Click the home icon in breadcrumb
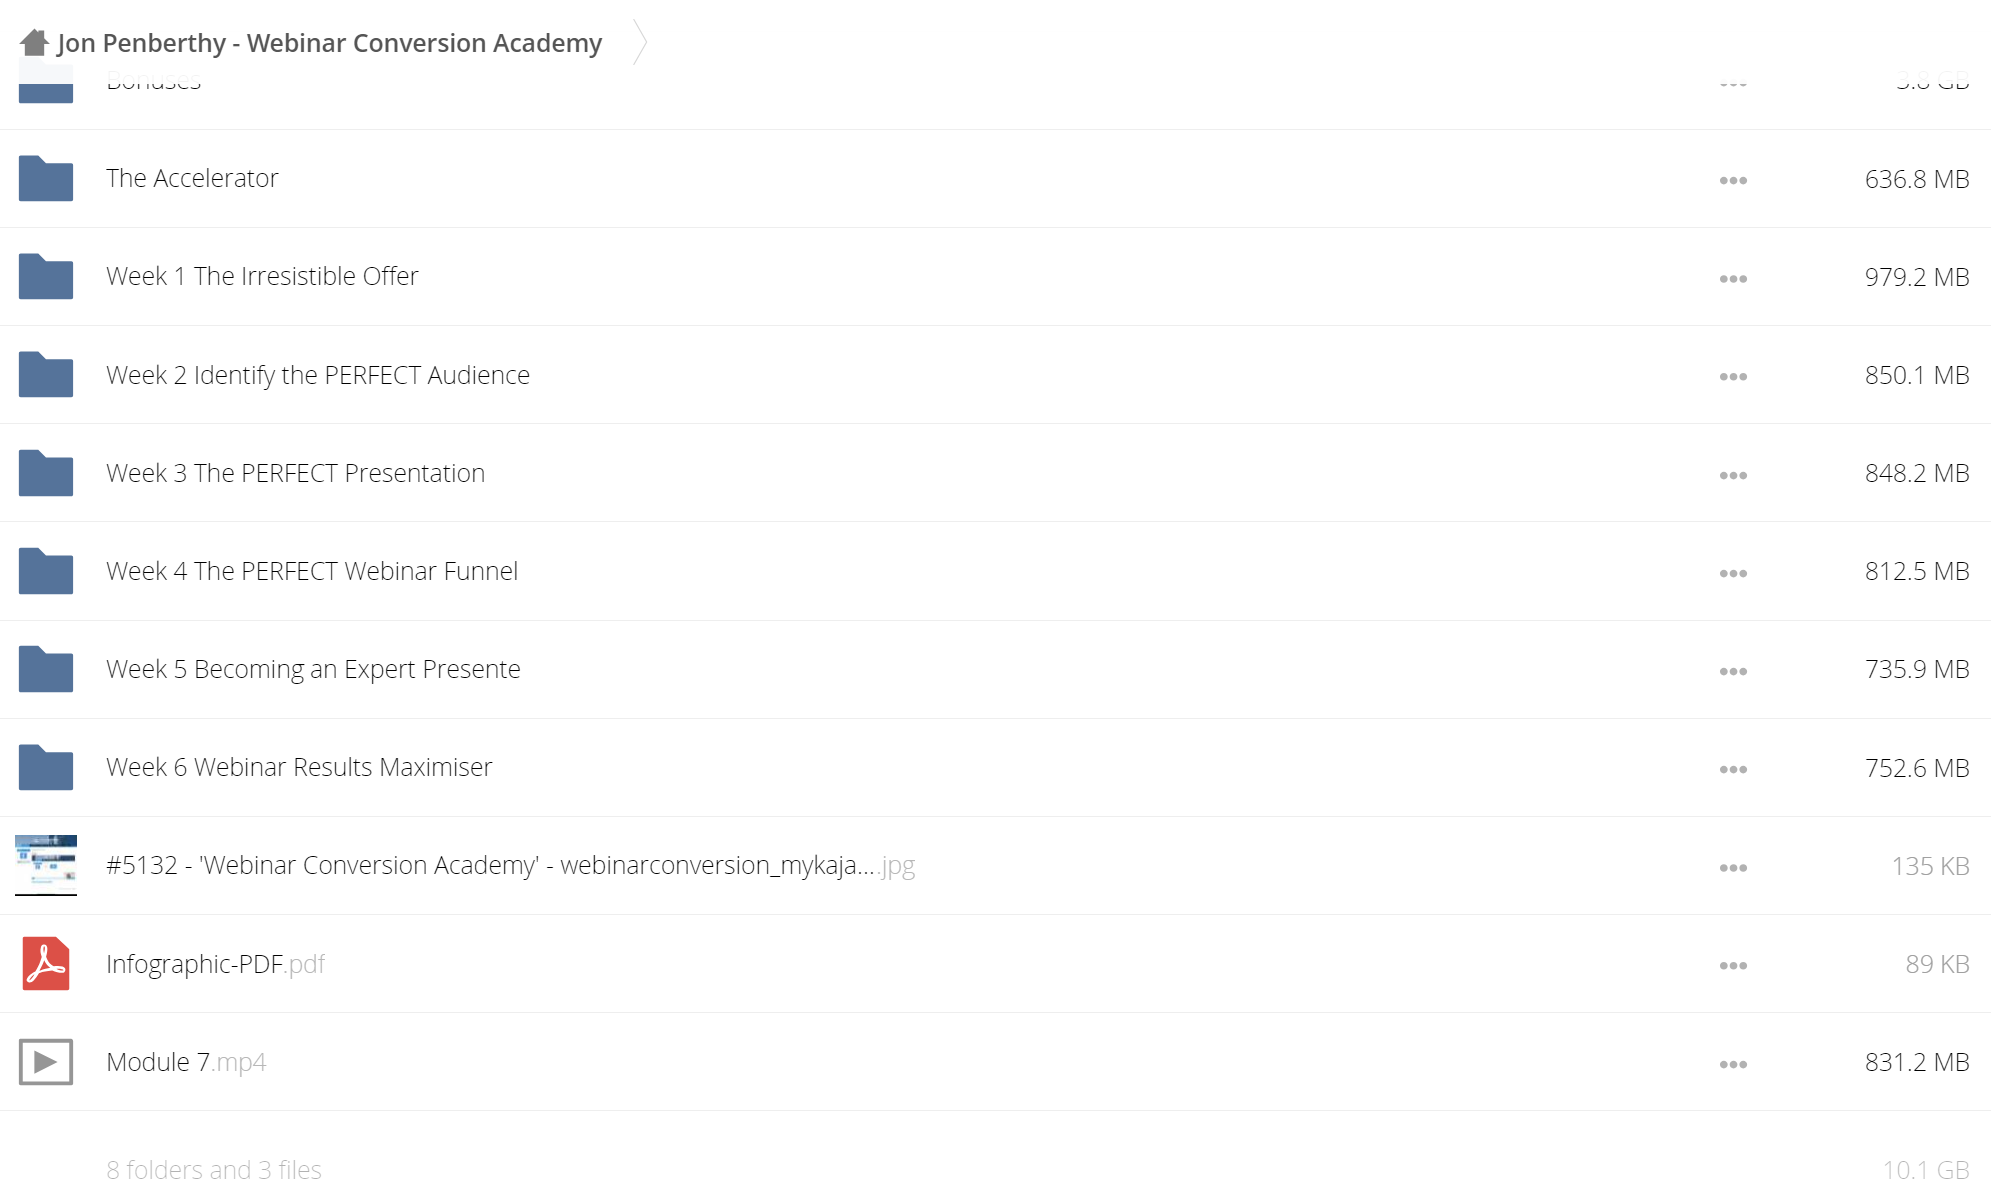 pos(34,43)
